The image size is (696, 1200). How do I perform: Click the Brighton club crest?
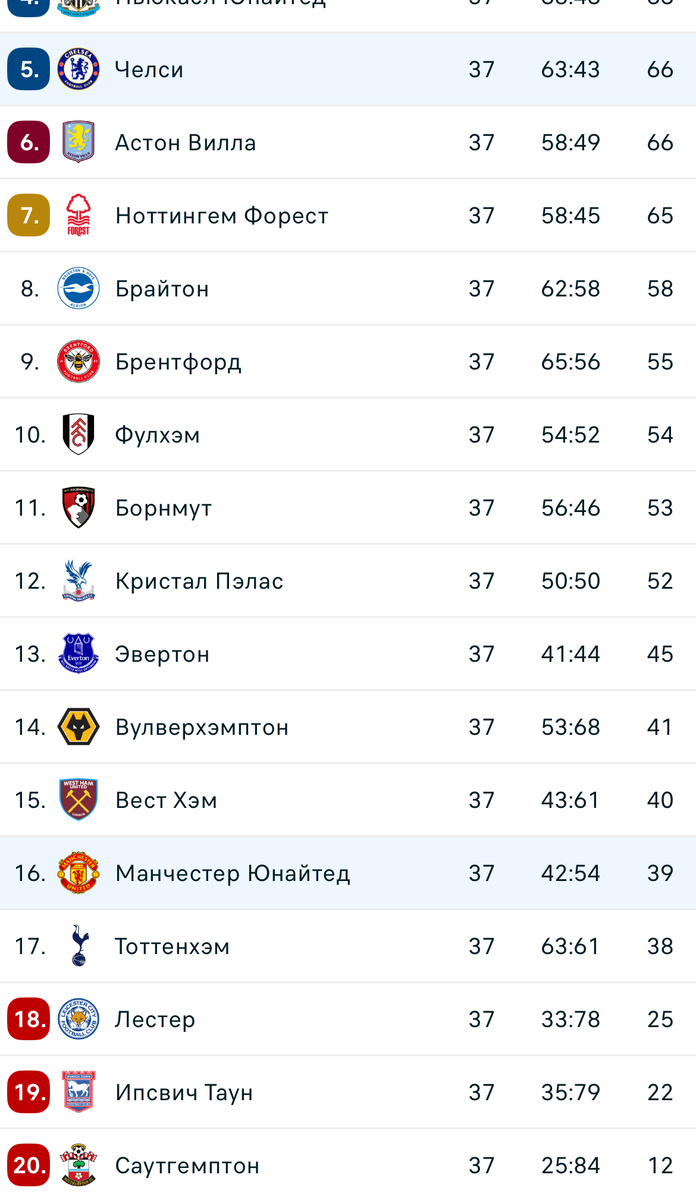(x=76, y=288)
